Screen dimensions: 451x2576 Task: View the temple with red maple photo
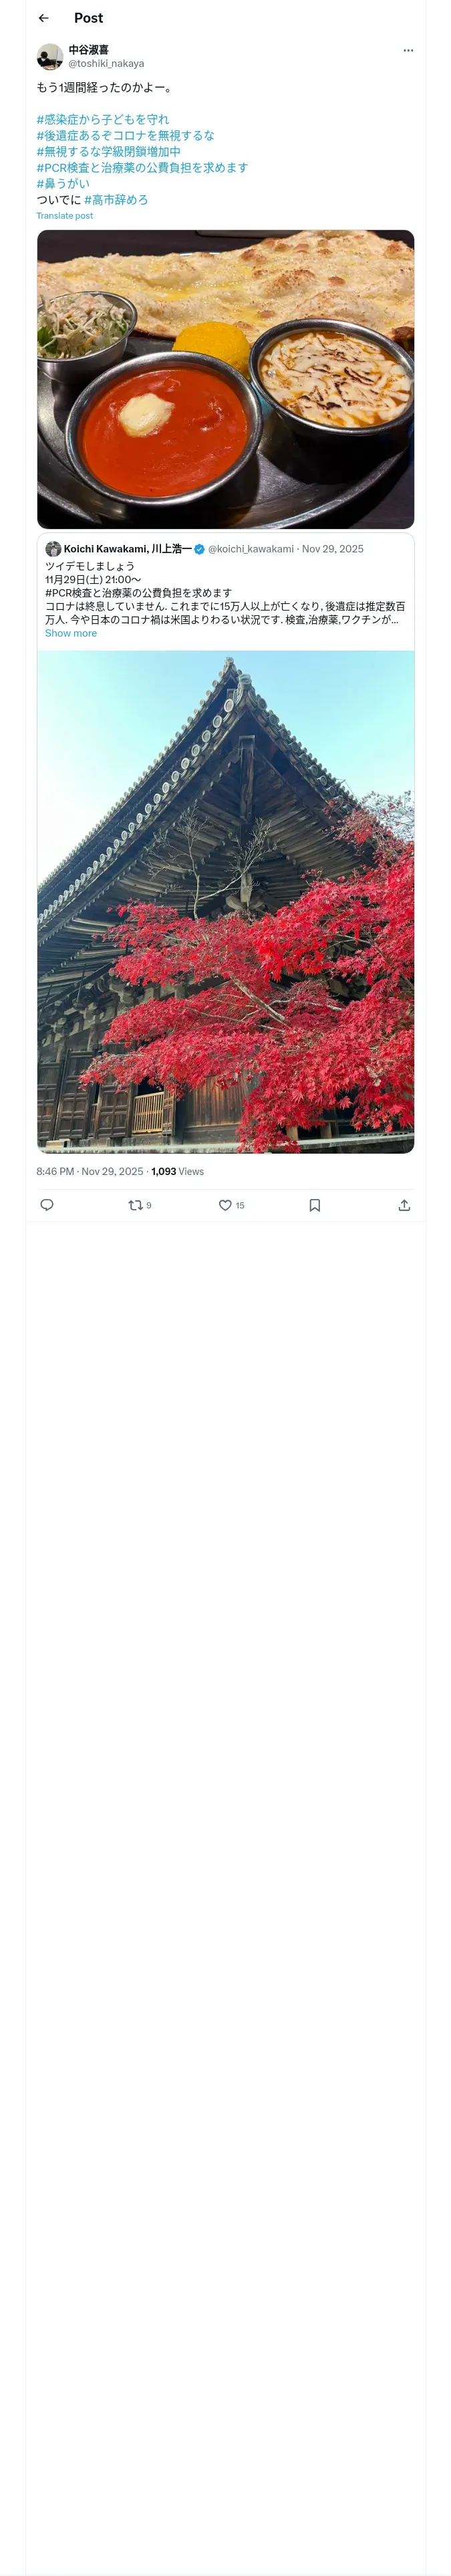(226, 902)
